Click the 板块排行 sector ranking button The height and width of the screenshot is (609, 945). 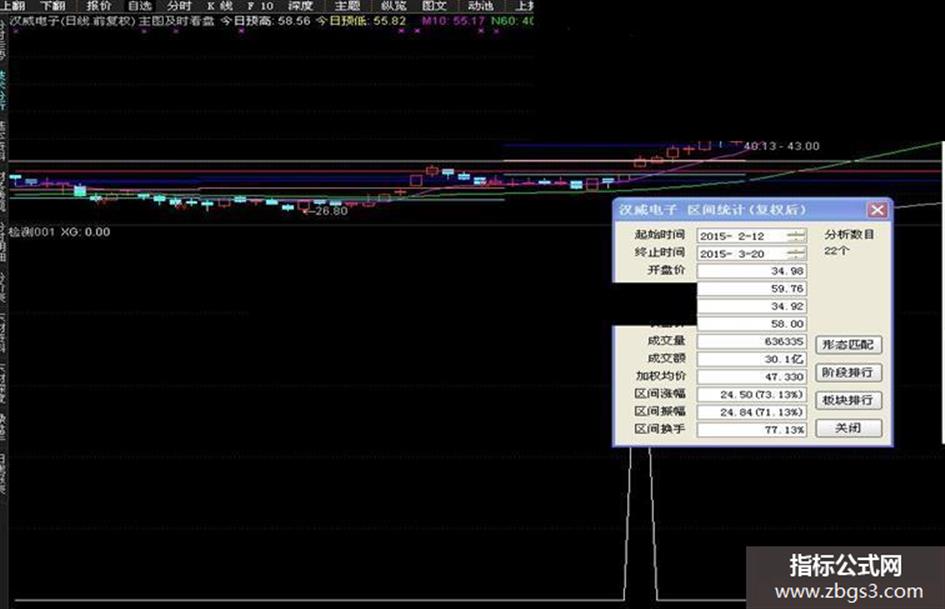849,400
